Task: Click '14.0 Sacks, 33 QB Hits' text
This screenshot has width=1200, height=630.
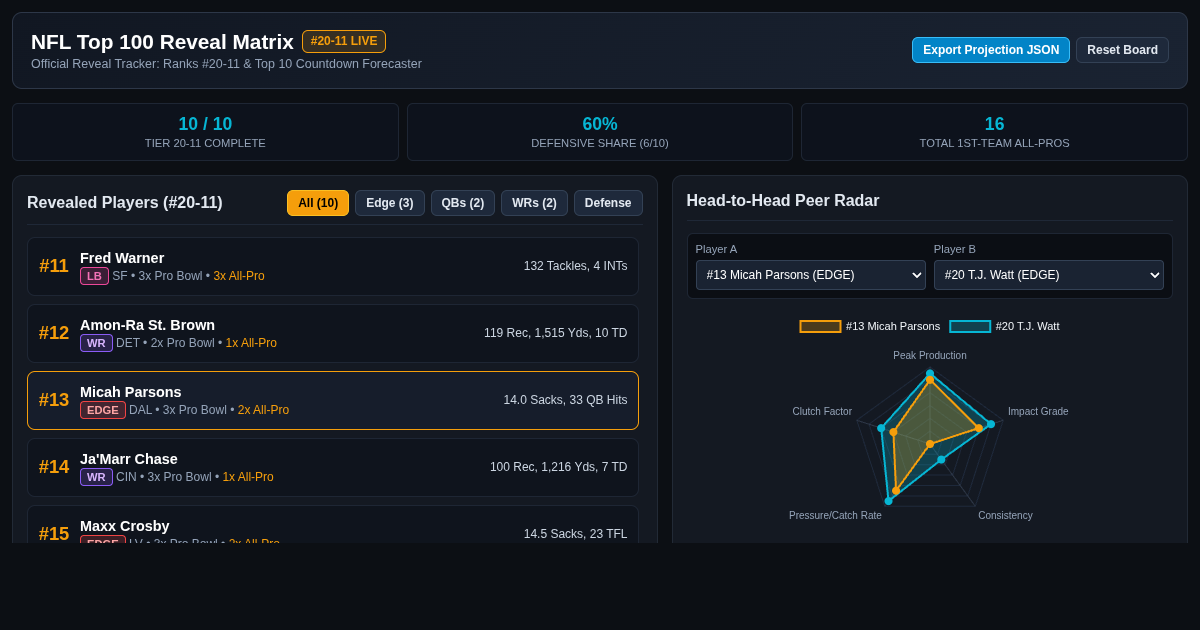Action: (566, 400)
